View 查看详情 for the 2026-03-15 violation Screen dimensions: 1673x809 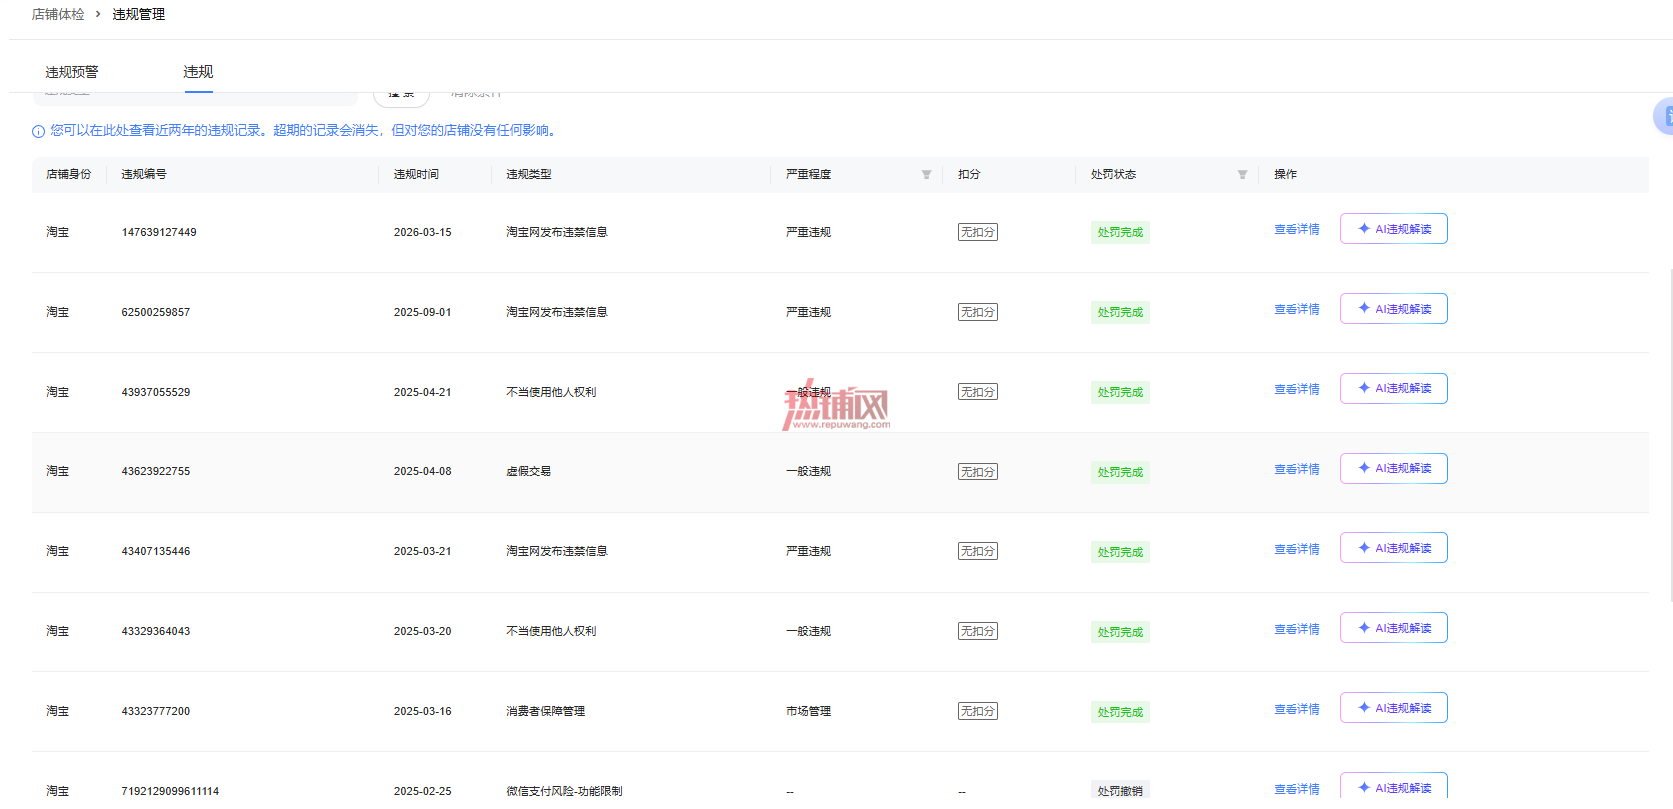1296,230
